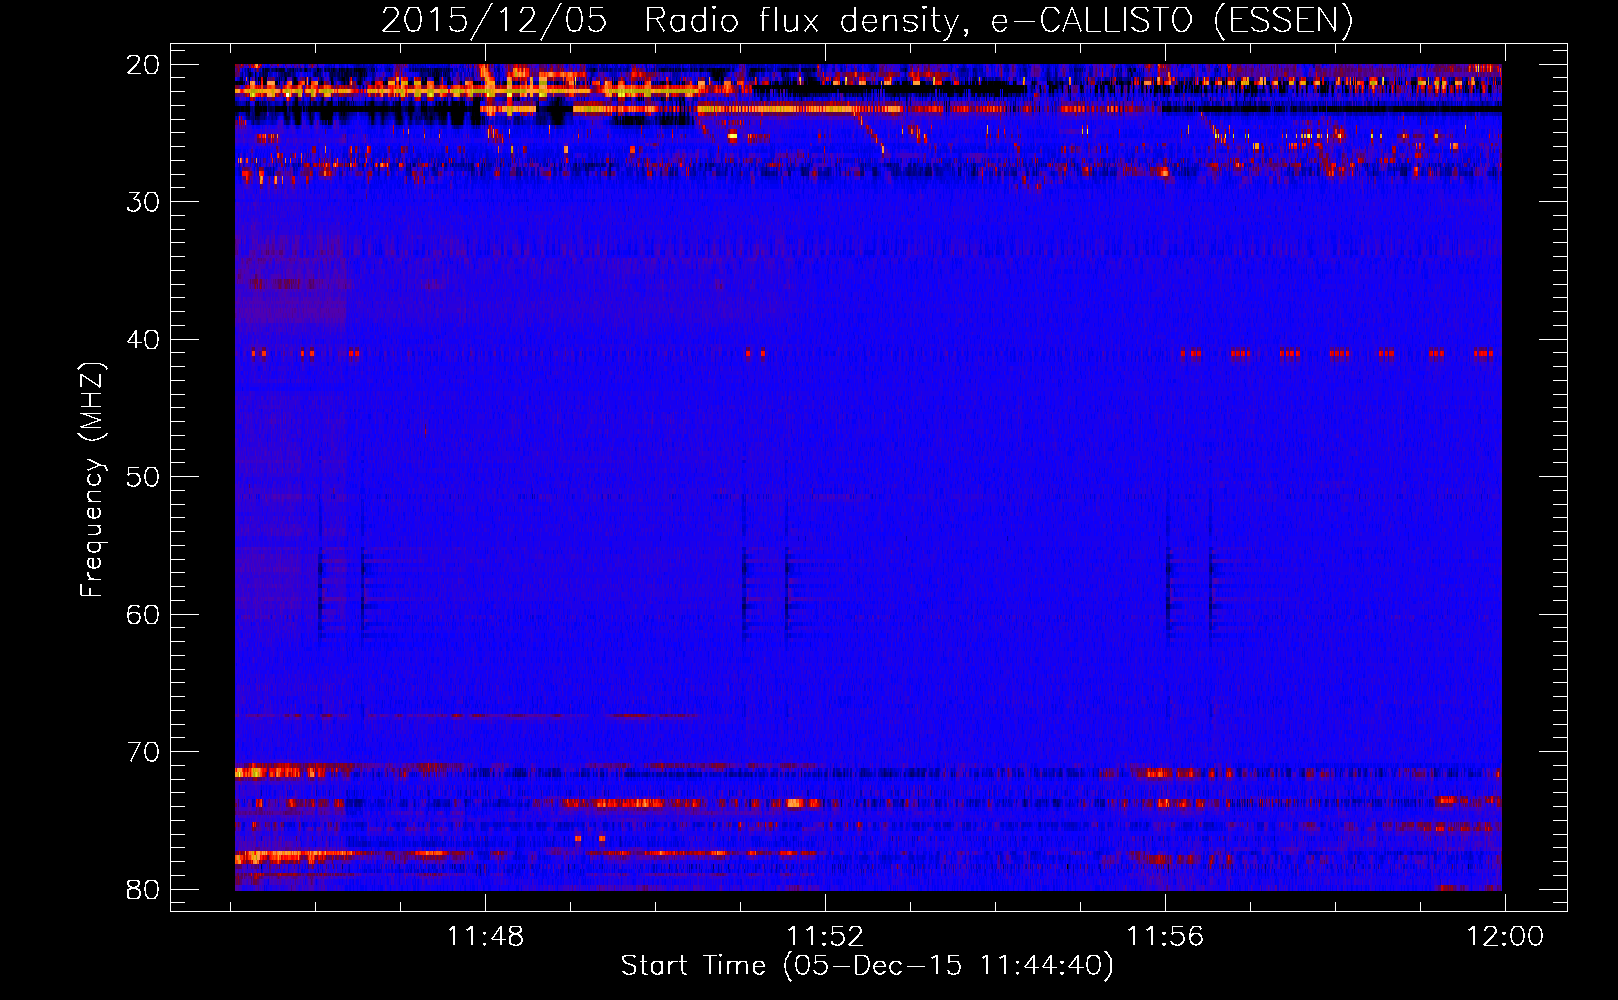Click the 50 frequency tick label

click(x=143, y=477)
